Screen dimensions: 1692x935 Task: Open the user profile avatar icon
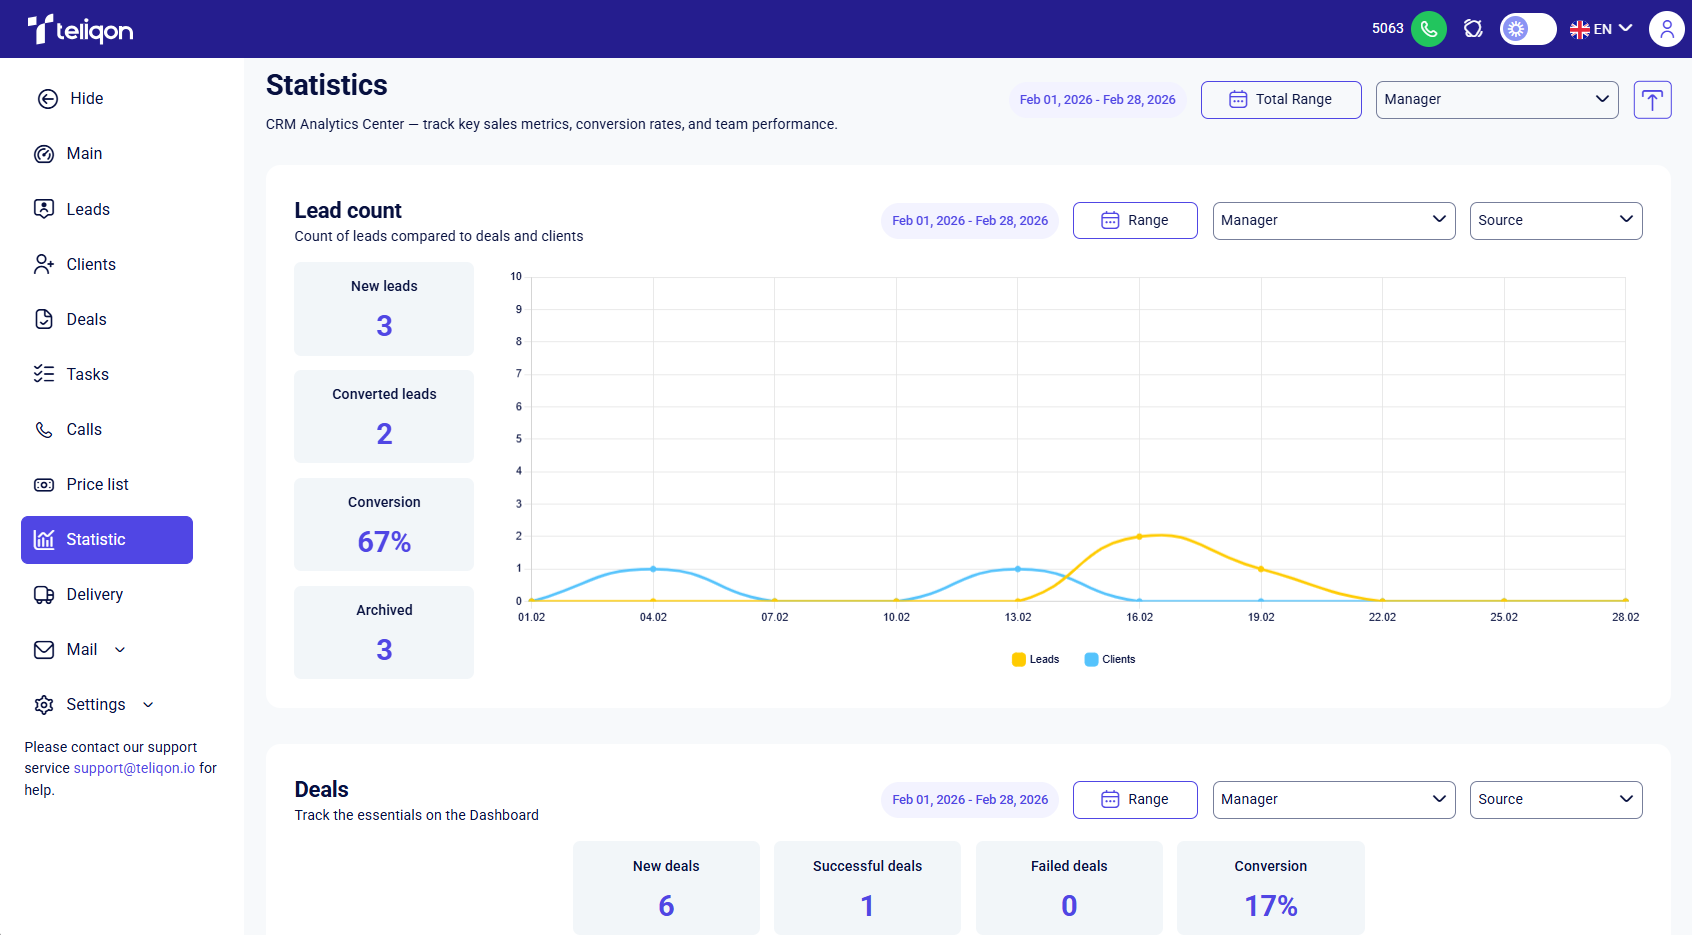pos(1666,29)
